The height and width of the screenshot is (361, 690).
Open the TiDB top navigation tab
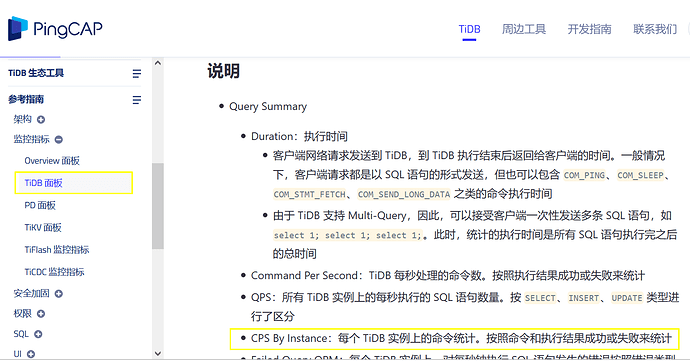(469, 29)
